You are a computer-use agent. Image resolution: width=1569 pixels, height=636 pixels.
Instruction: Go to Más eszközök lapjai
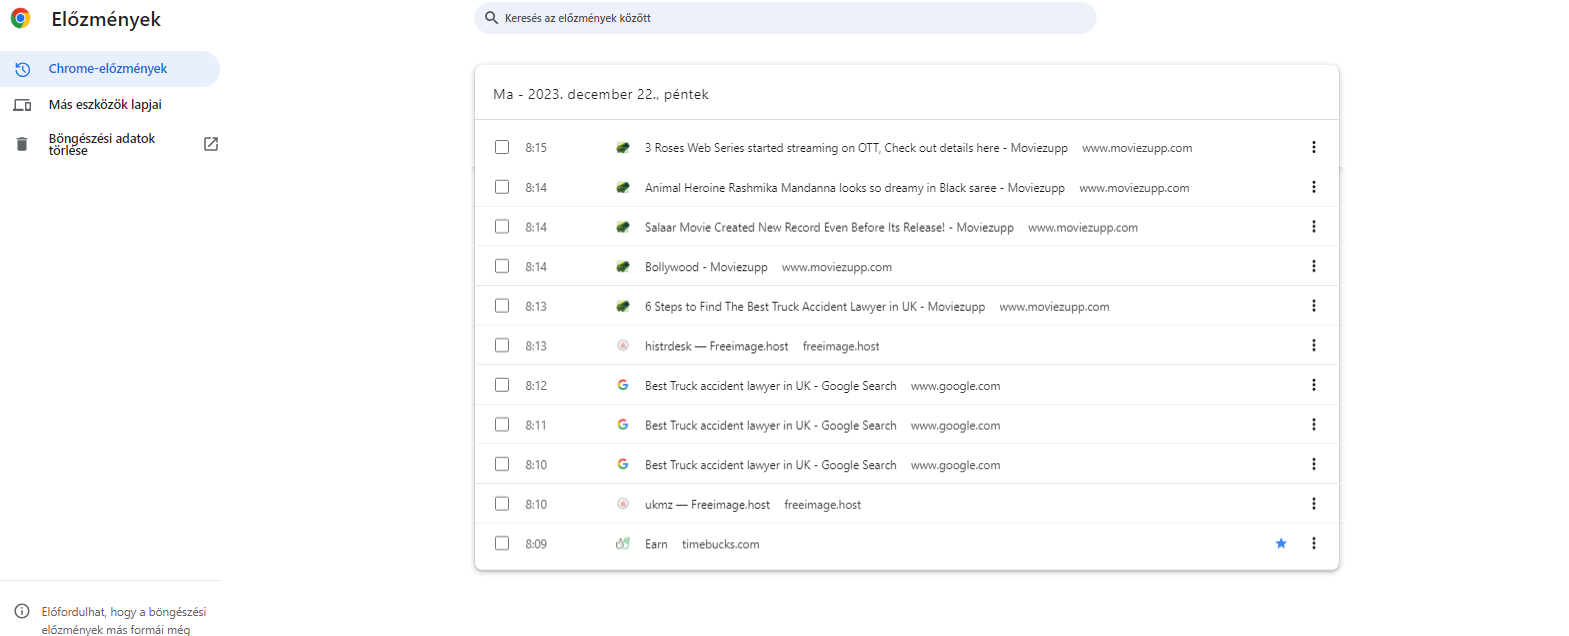105,105
